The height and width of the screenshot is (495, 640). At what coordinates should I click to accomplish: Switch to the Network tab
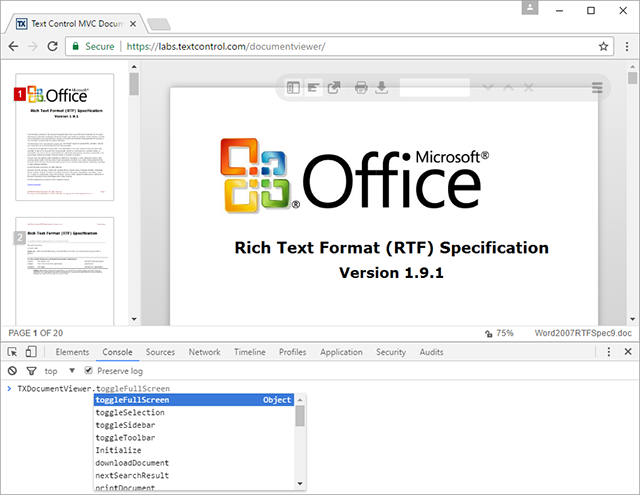[204, 352]
